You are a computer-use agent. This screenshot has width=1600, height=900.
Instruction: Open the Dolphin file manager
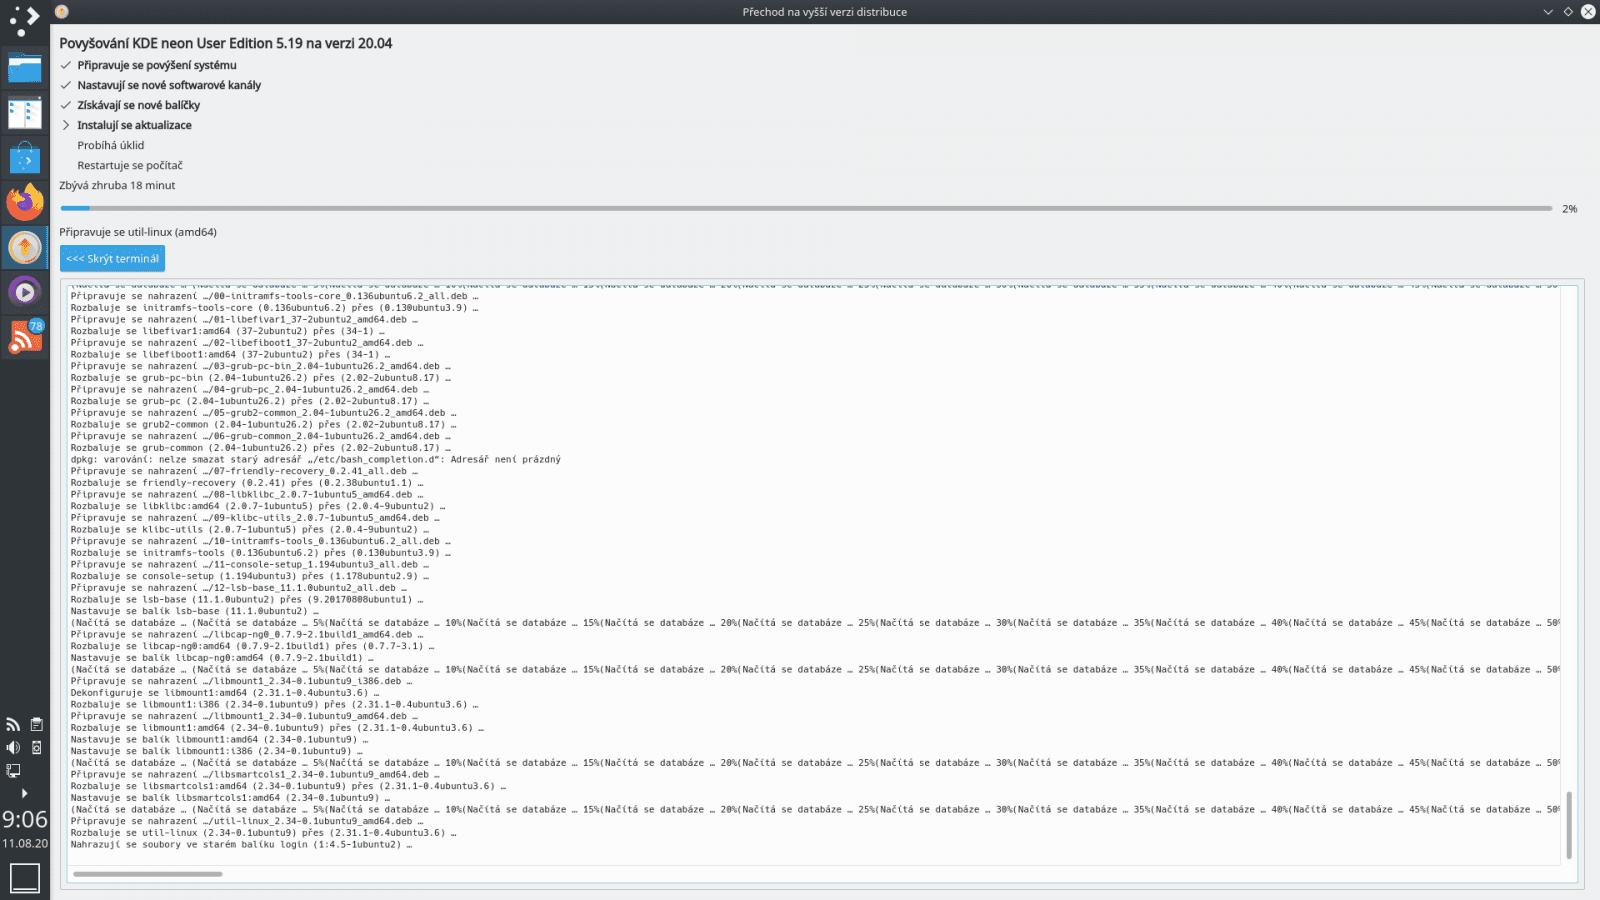[x=25, y=68]
